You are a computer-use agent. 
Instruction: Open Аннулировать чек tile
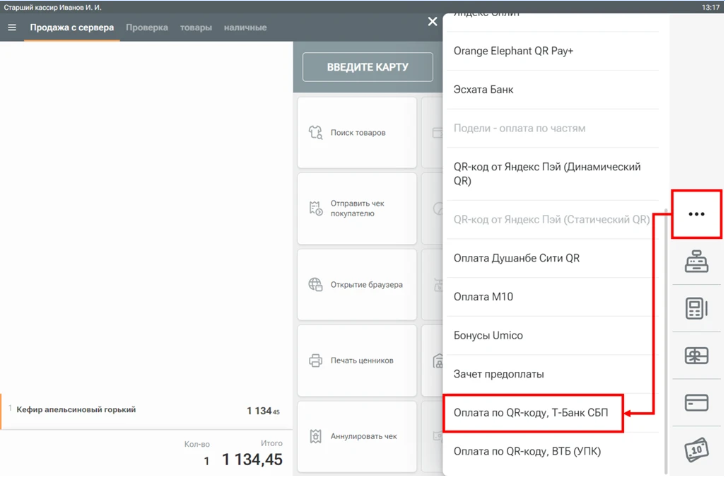[357, 436]
